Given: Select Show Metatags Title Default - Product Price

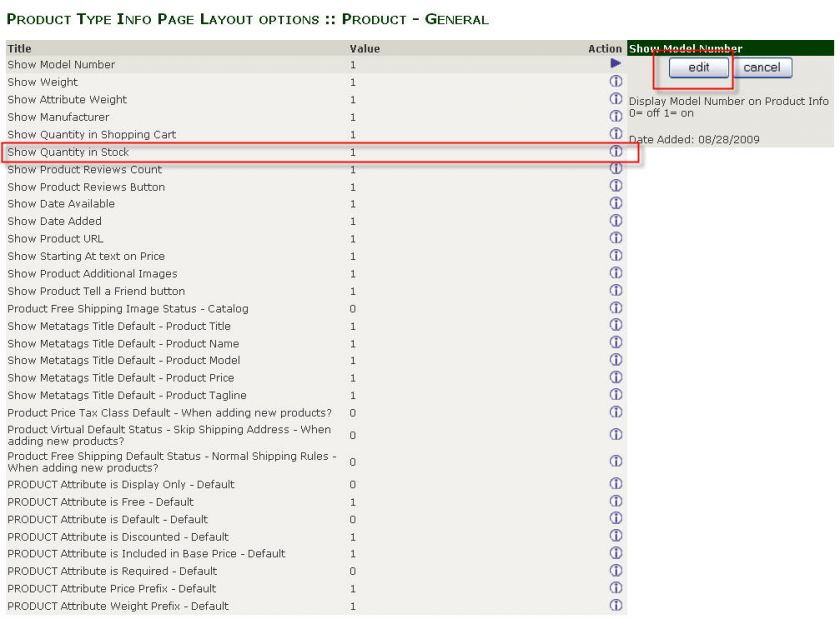Looking at the screenshot, I should coord(121,378).
